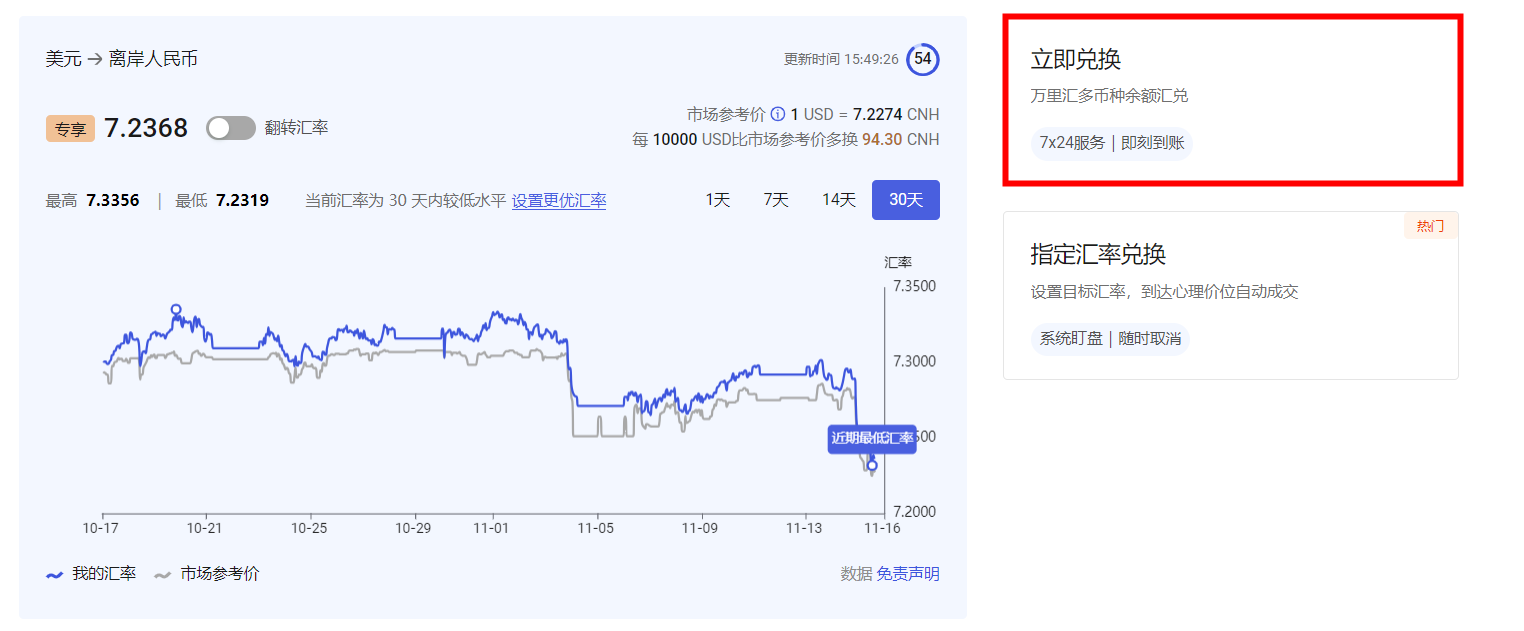This screenshot has height=631, width=1524.
Task: Click the 7x24服务即刻到账 tag
Action: click(x=1111, y=143)
